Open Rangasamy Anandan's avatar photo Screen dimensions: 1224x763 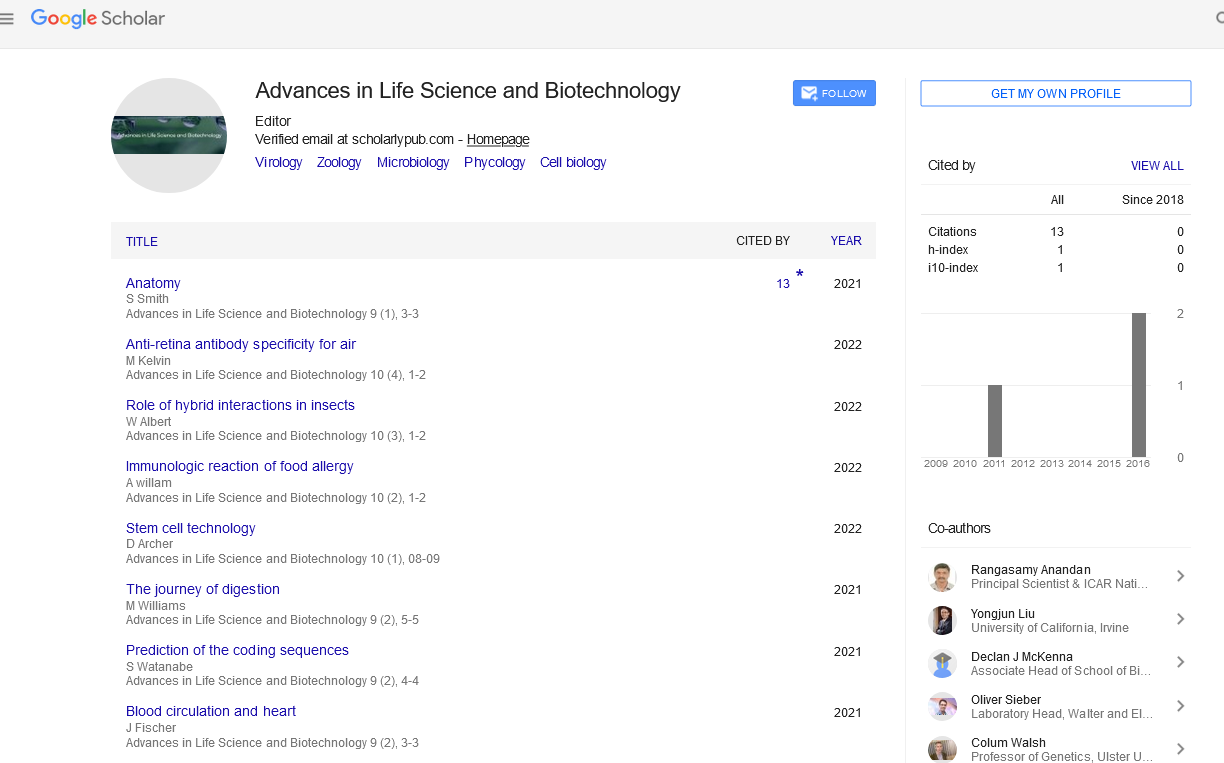(x=942, y=577)
